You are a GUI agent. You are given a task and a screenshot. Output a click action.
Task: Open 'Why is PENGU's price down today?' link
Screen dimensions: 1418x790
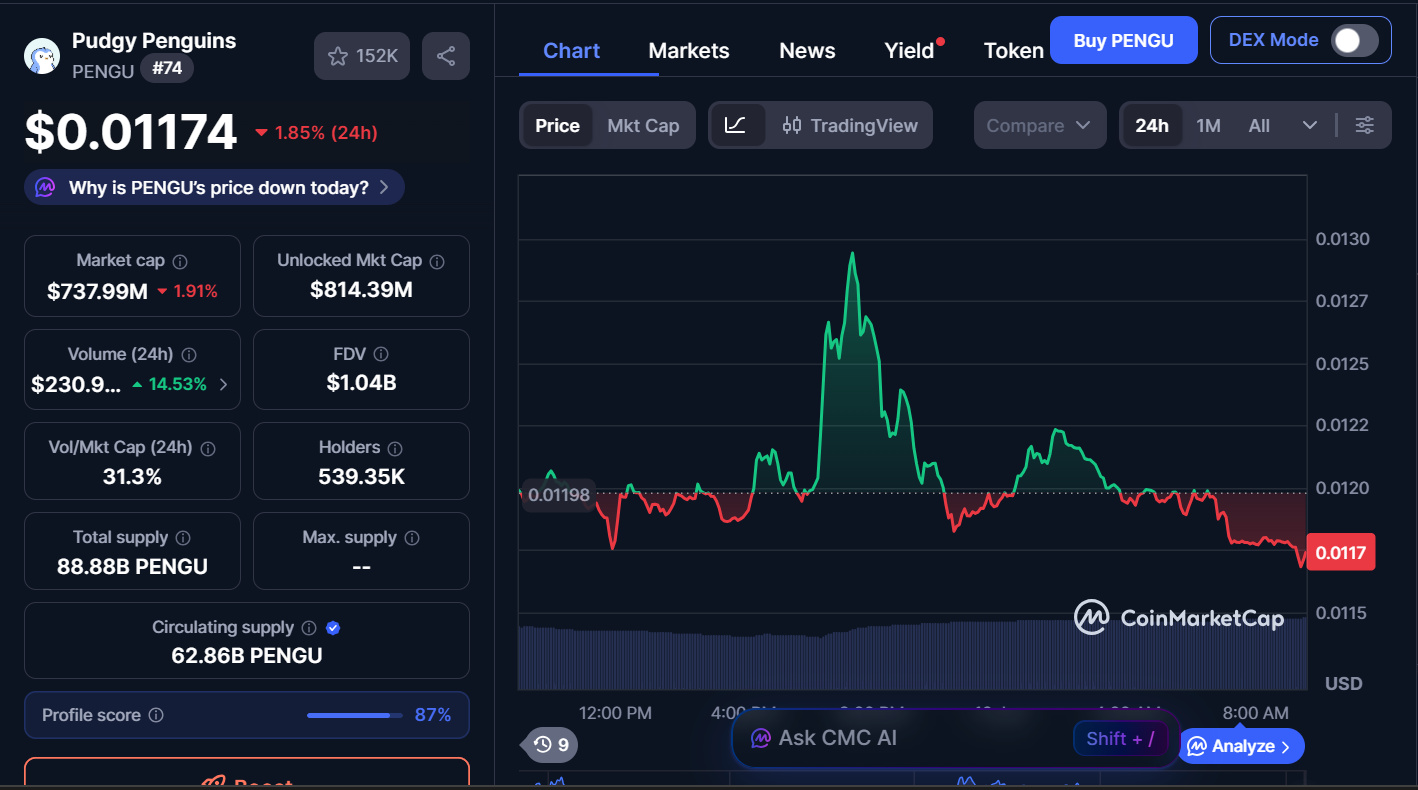tap(213, 187)
